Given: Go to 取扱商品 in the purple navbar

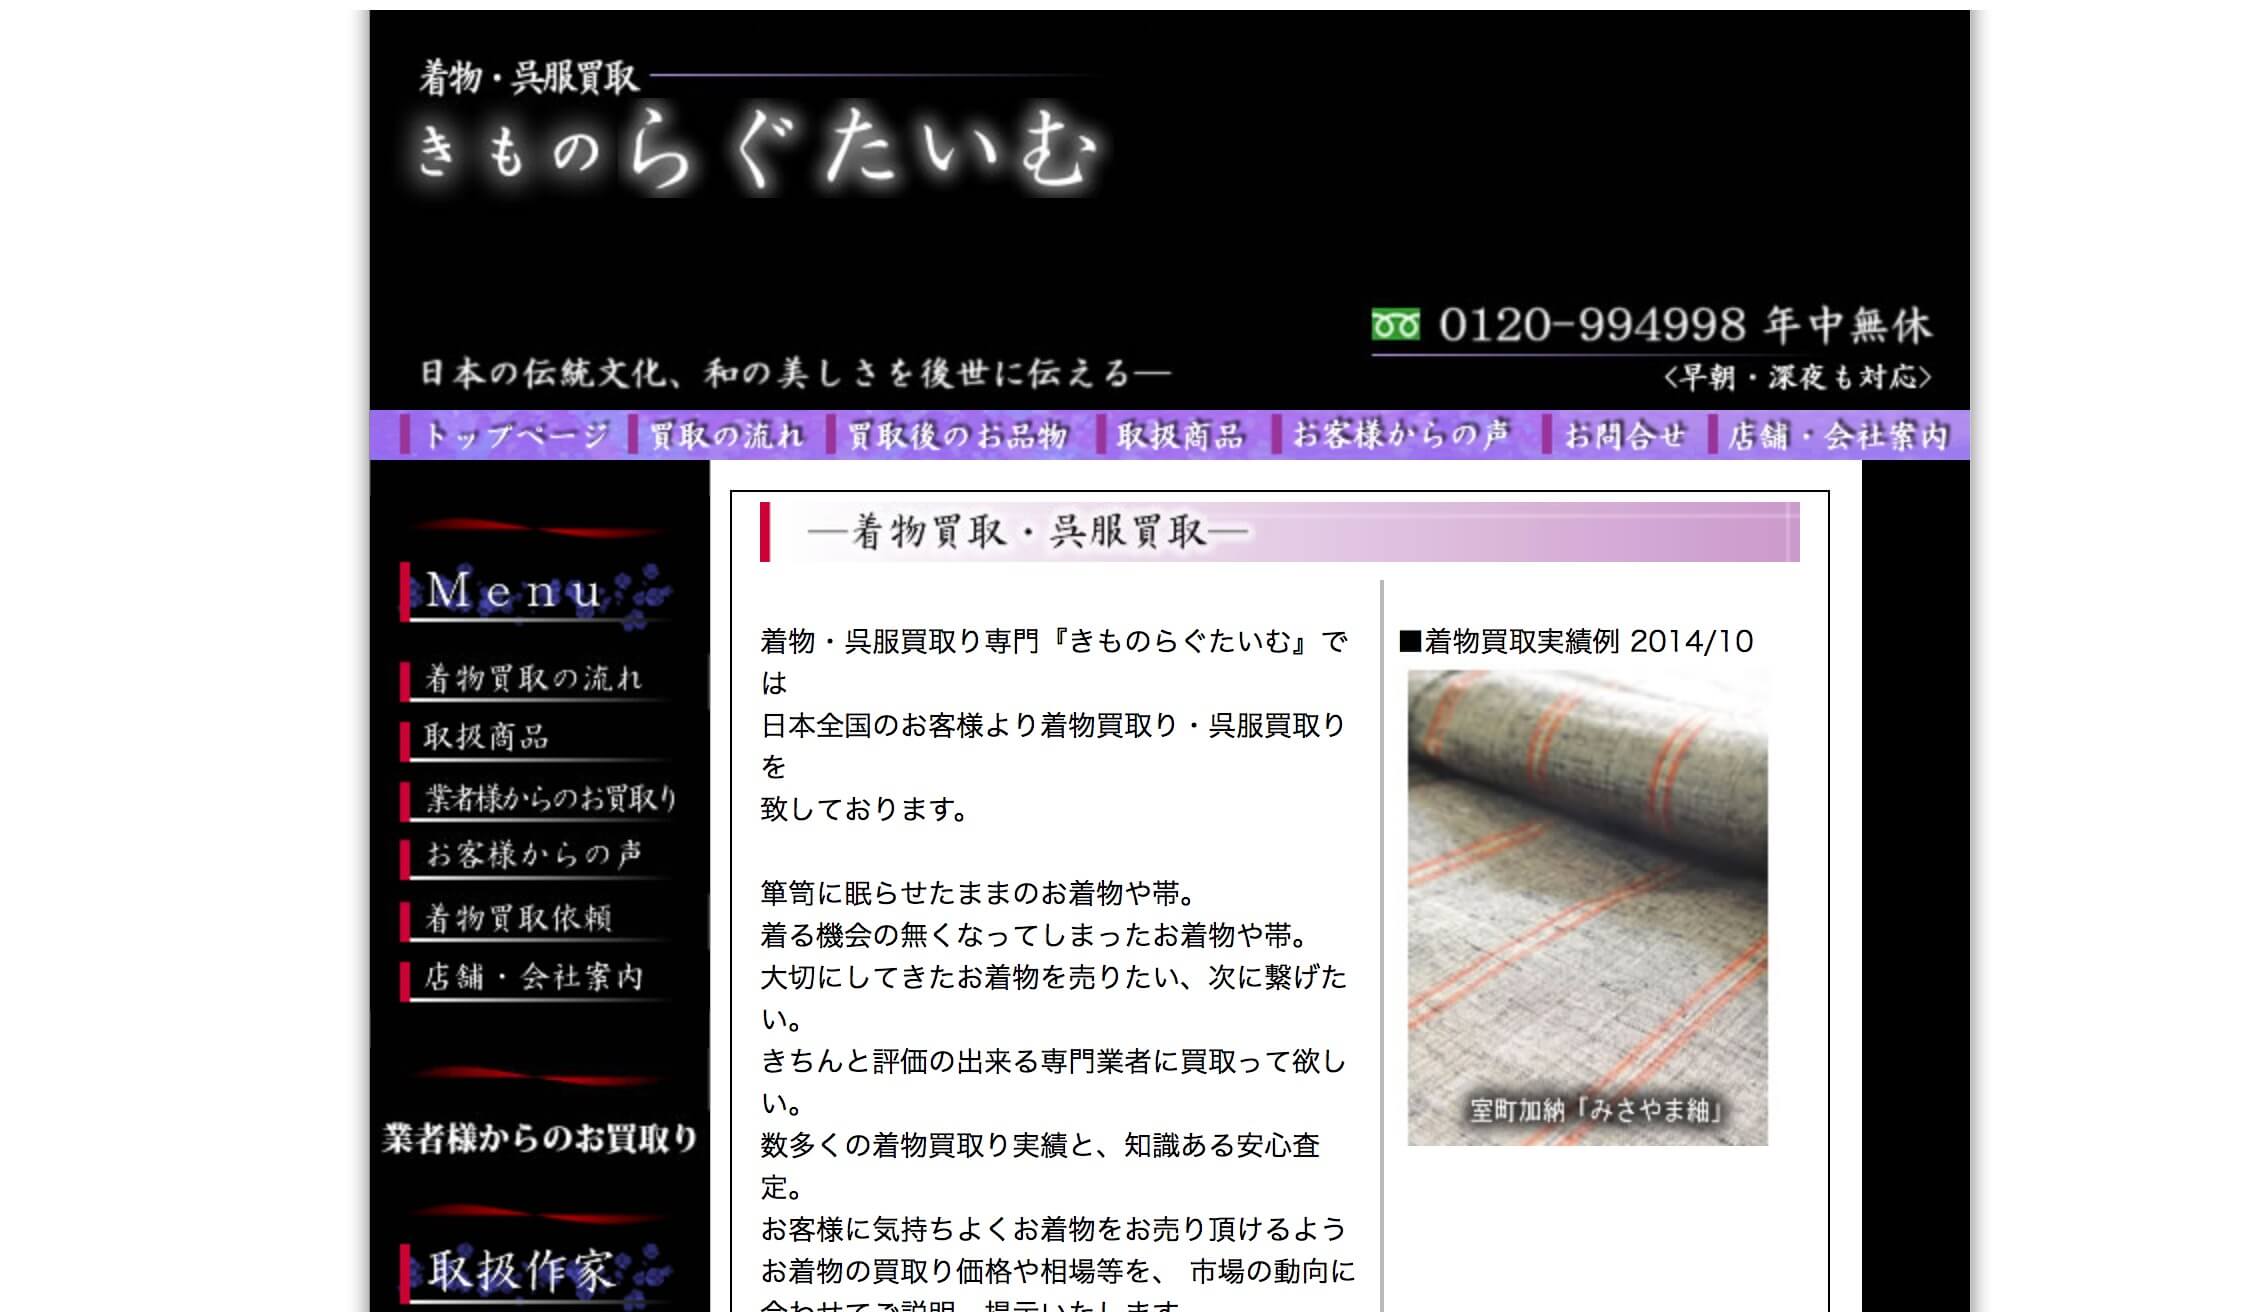Looking at the screenshot, I should coord(1180,436).
